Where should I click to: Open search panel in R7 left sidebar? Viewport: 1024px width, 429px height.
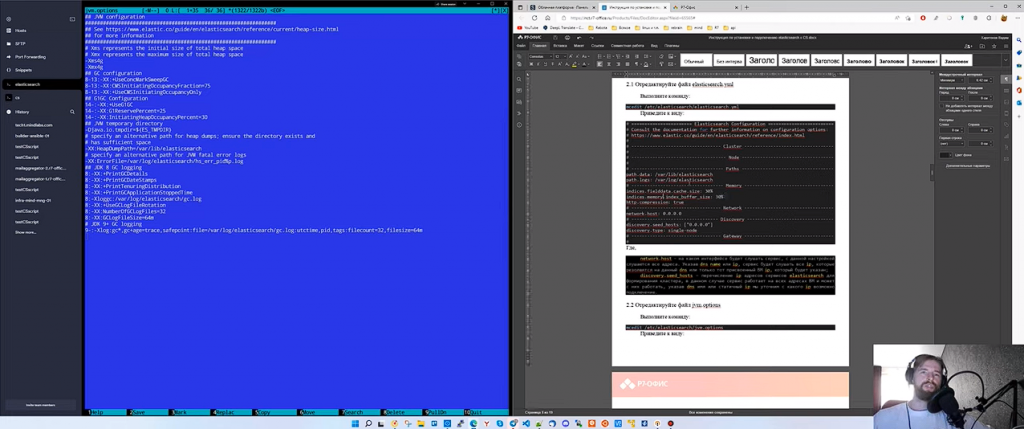click(x=519, y=79)
